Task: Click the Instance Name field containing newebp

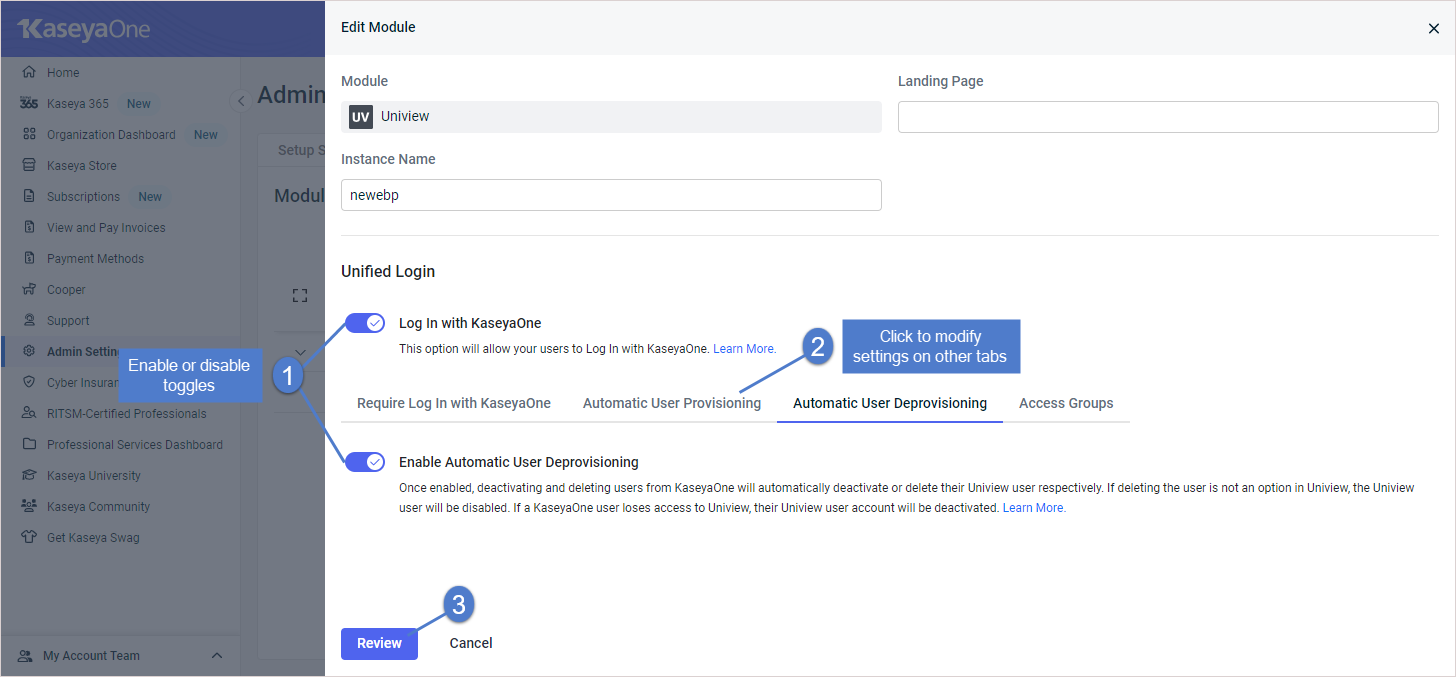Action: [x=611, y=195]
